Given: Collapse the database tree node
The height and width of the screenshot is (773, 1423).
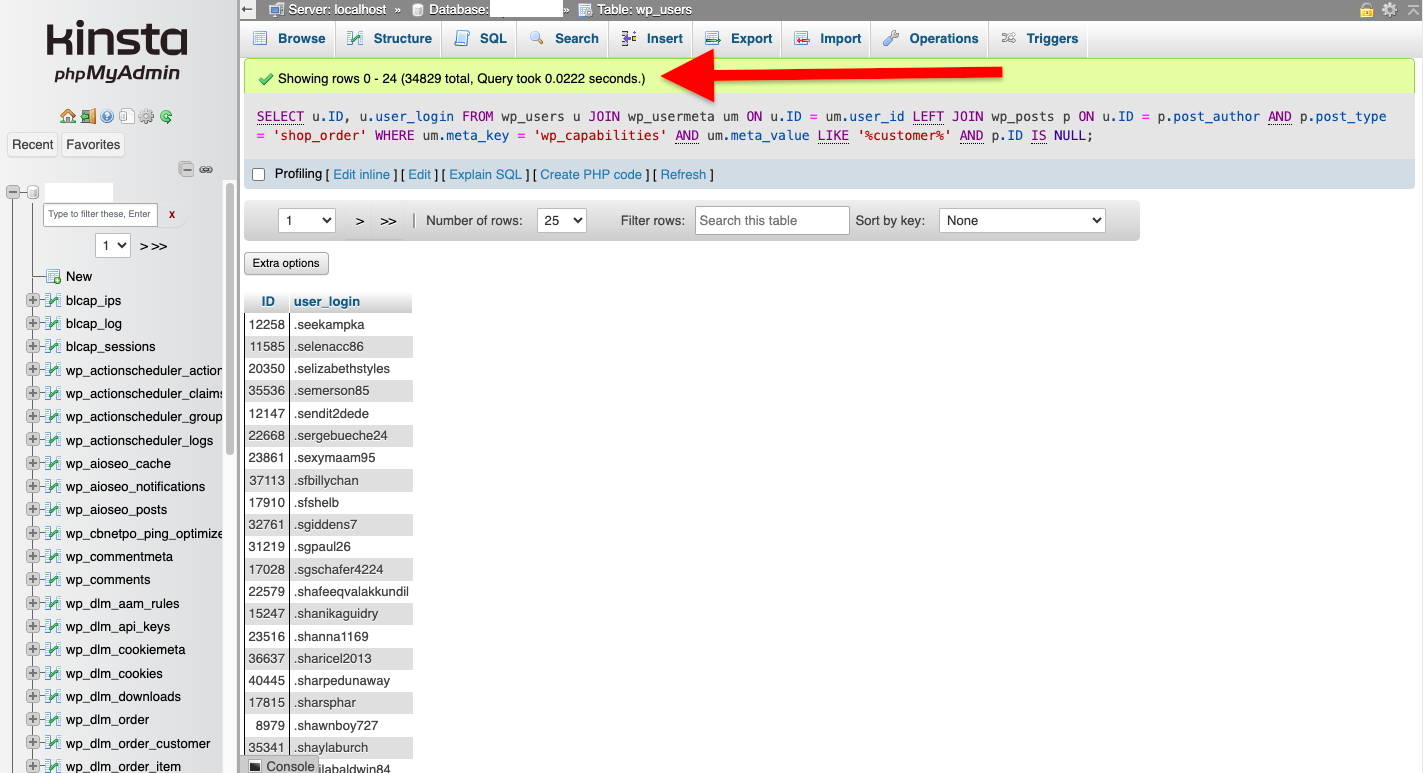Looking at the screenshot, I should (x=14, y=192).
